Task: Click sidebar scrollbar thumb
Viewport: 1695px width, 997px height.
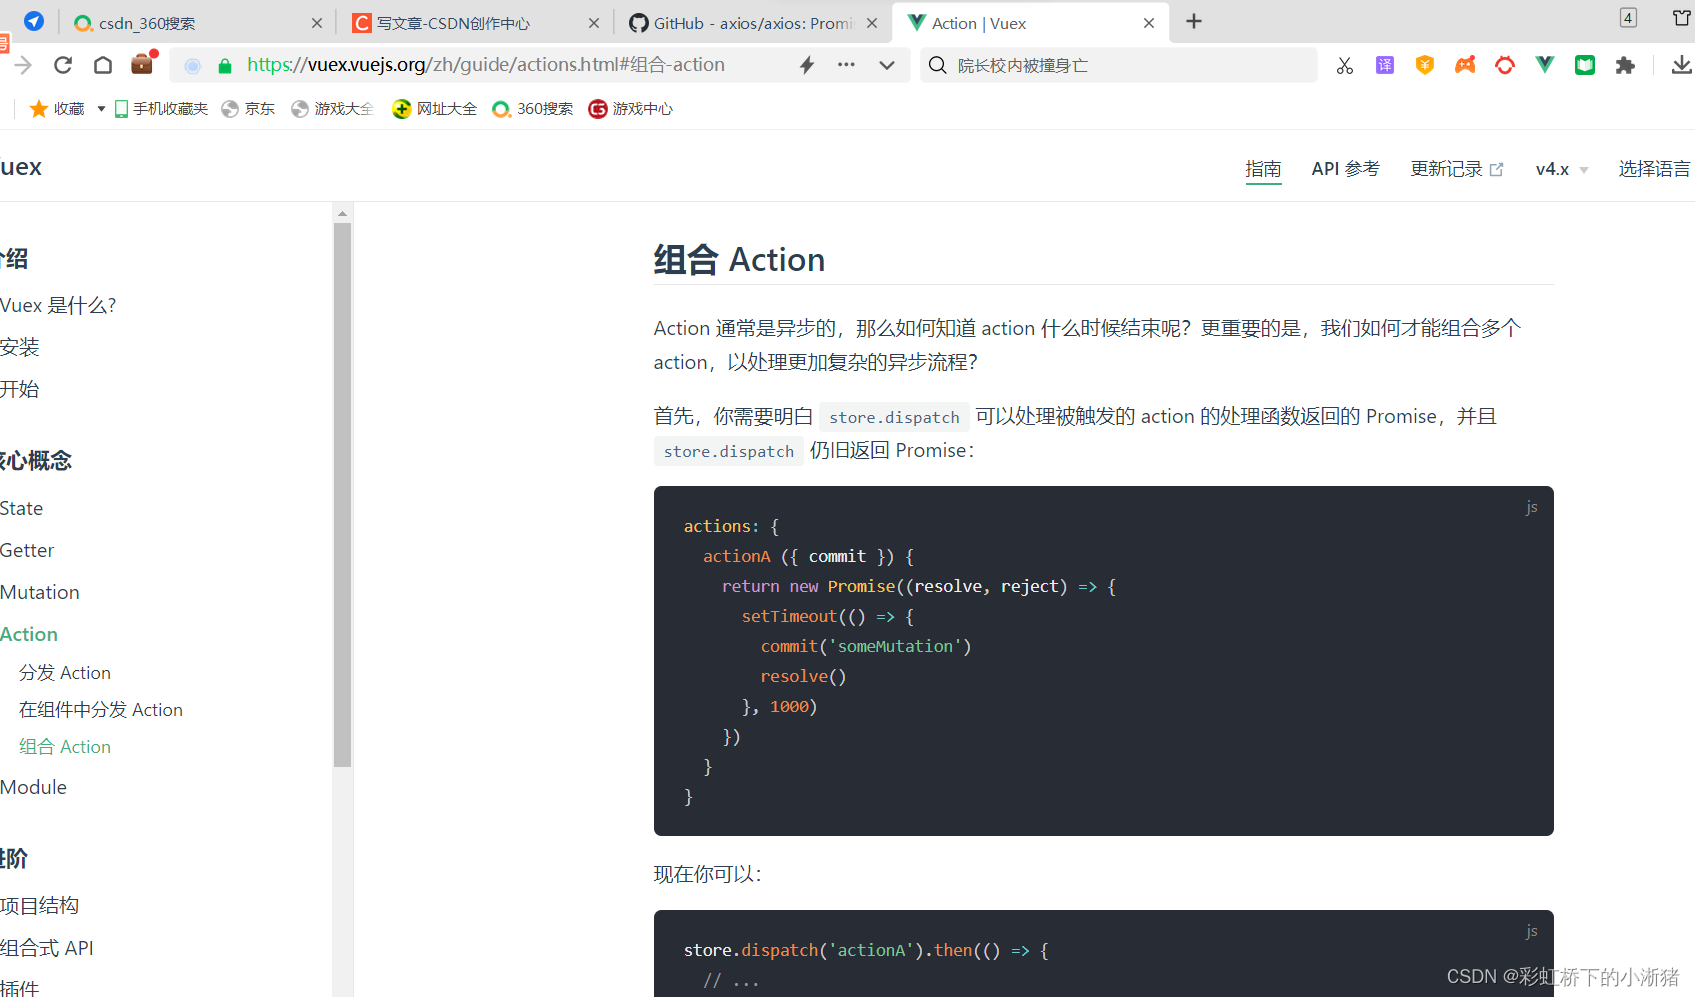Action: [342, 495]
